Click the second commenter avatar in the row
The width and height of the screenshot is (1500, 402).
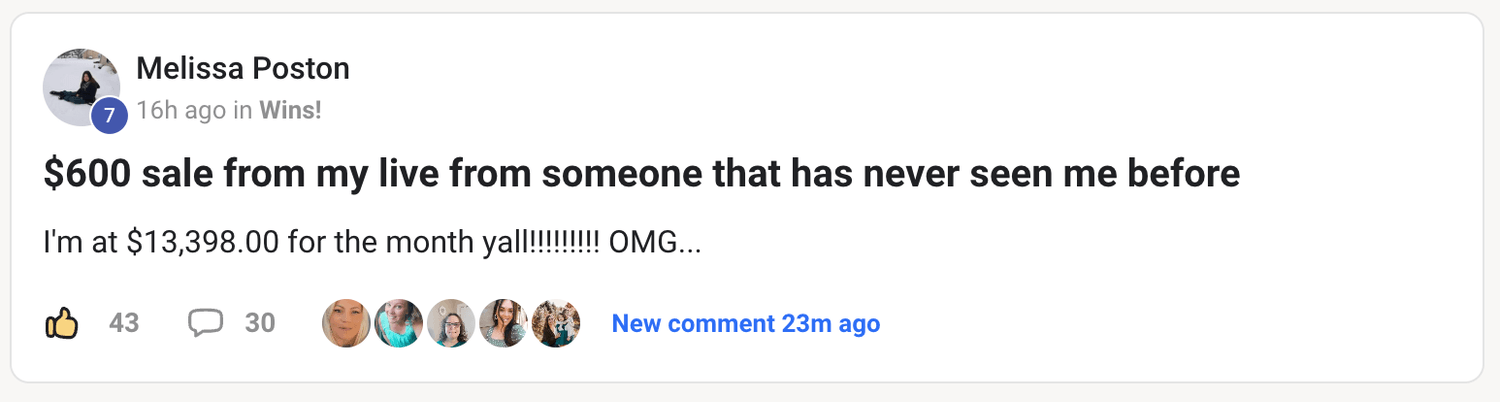point(398,323)
